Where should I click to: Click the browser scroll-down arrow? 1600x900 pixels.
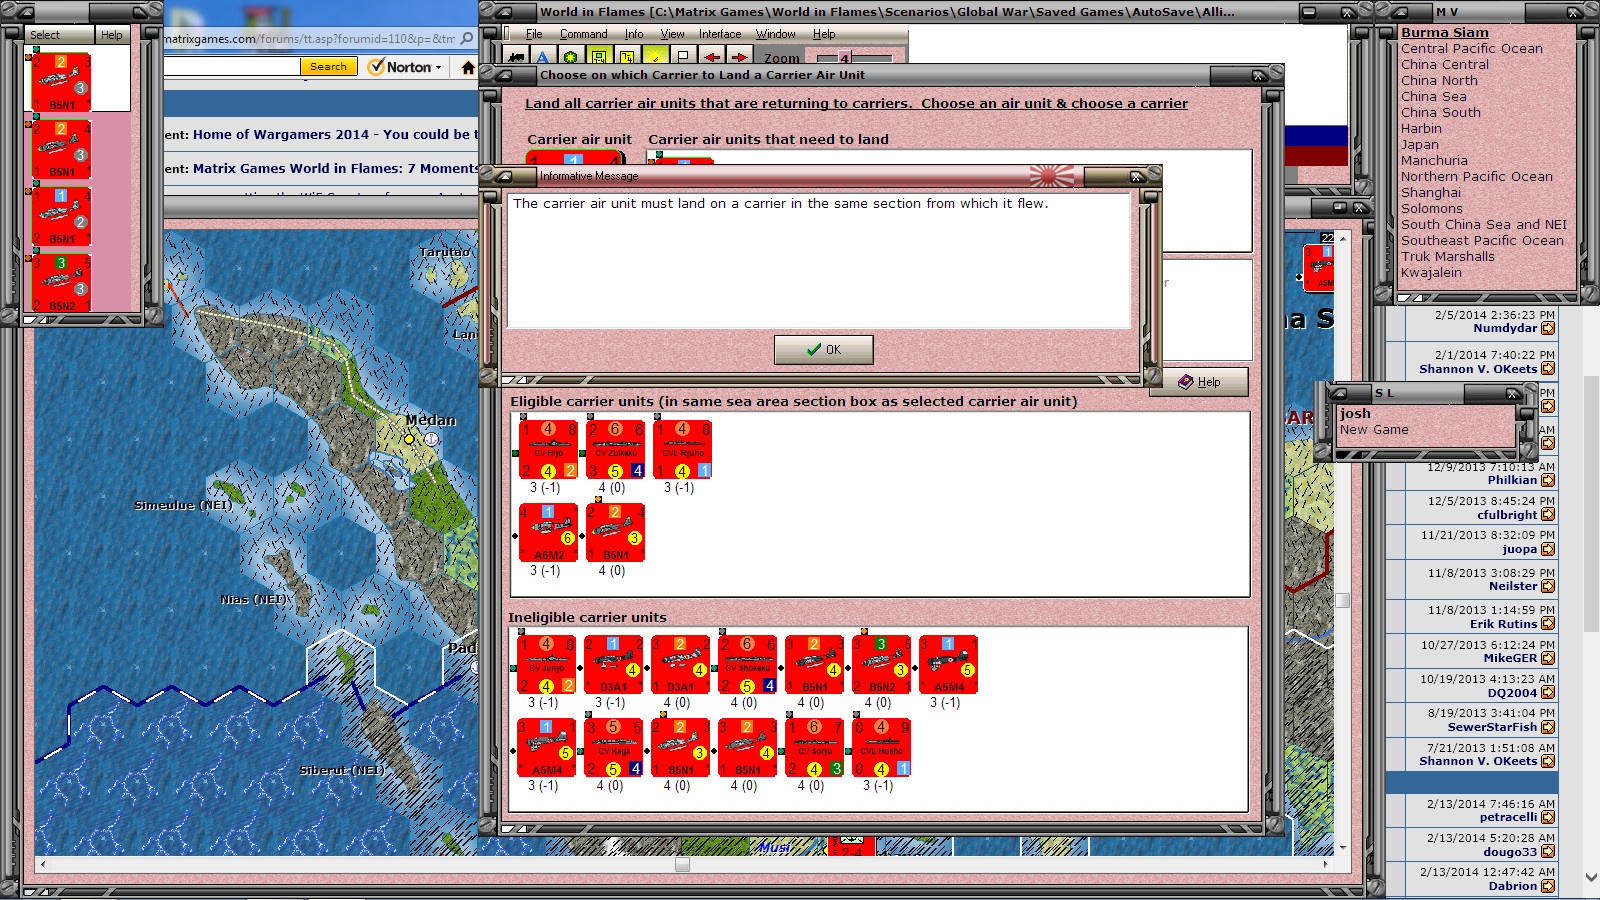click(1591, 877)
